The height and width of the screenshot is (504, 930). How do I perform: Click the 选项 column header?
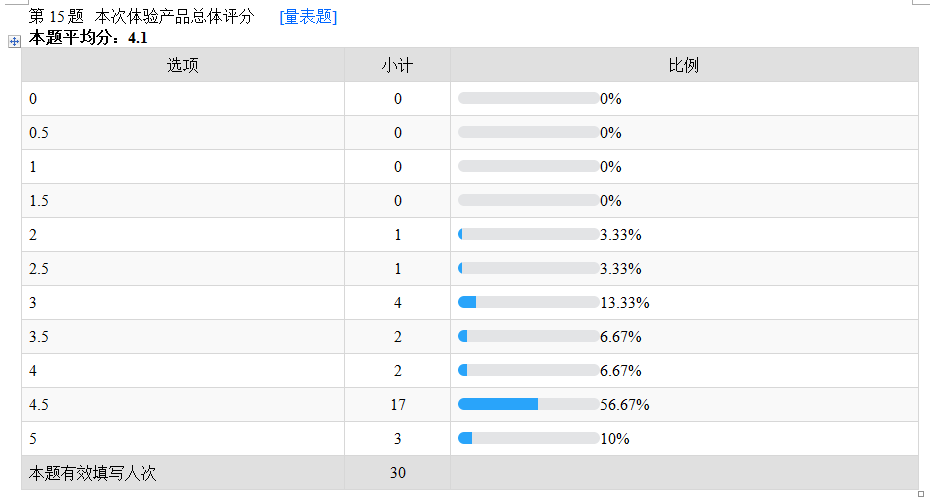[x=182, y=65]
